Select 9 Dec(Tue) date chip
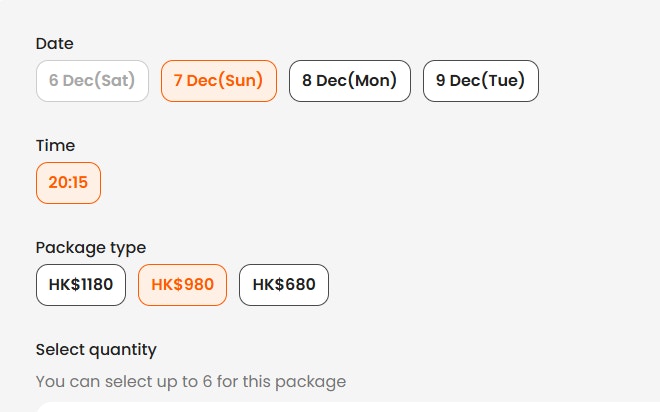Screen dimensions: 660x412 [480, 81]
